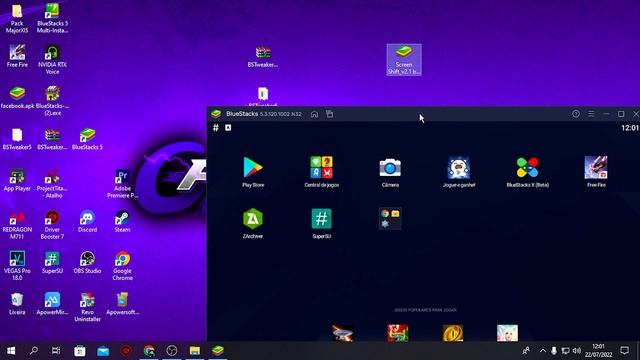Open Chrome from the taskbar

coord(149,351)
